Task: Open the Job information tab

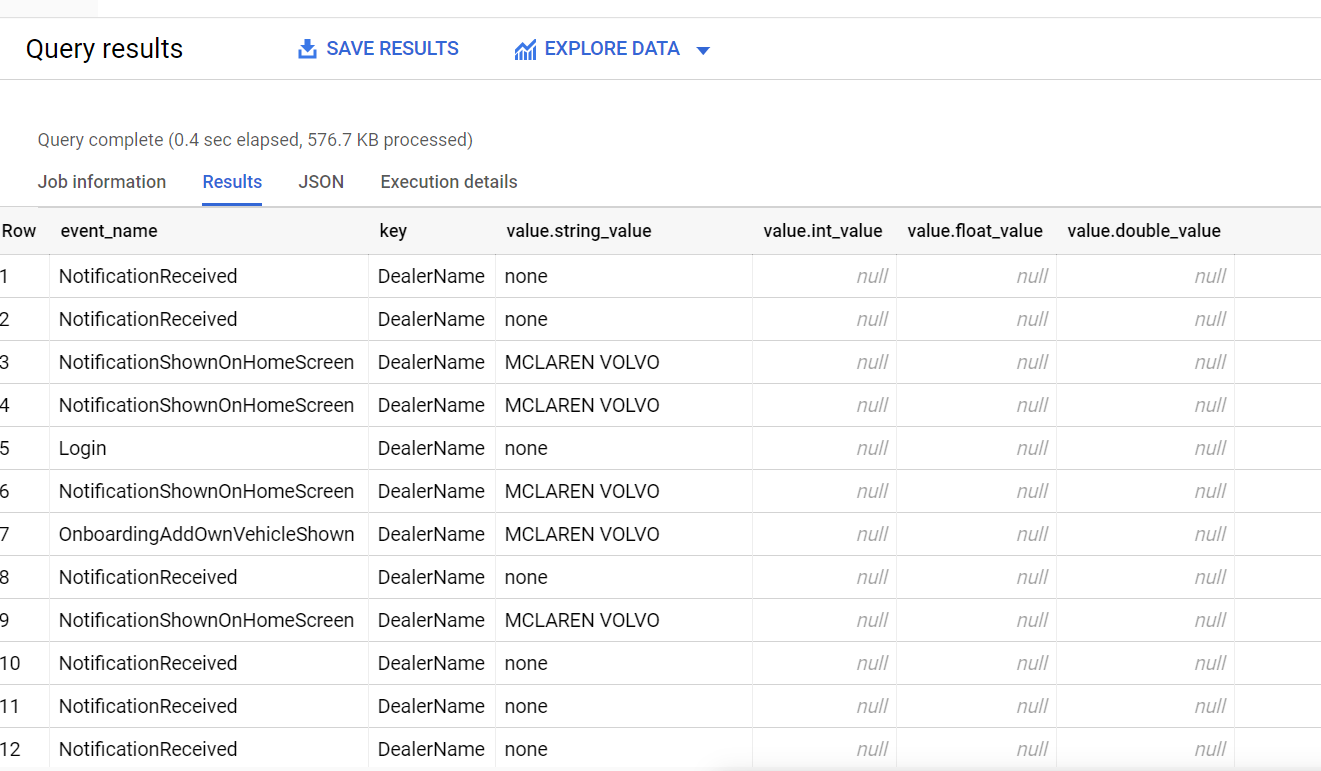Action: 102,182
